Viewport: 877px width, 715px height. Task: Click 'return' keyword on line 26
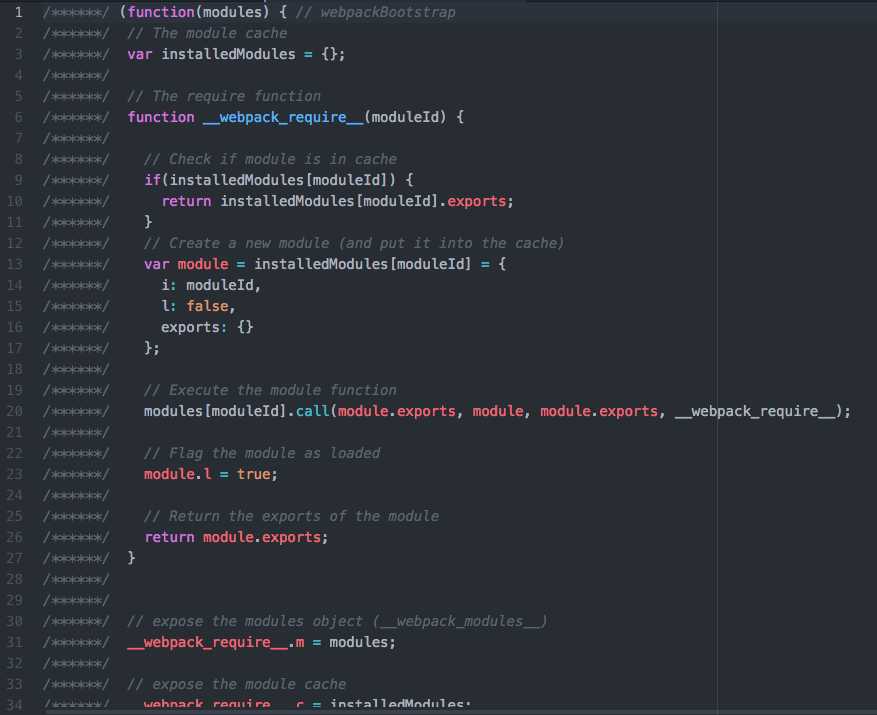coord(169,537)
